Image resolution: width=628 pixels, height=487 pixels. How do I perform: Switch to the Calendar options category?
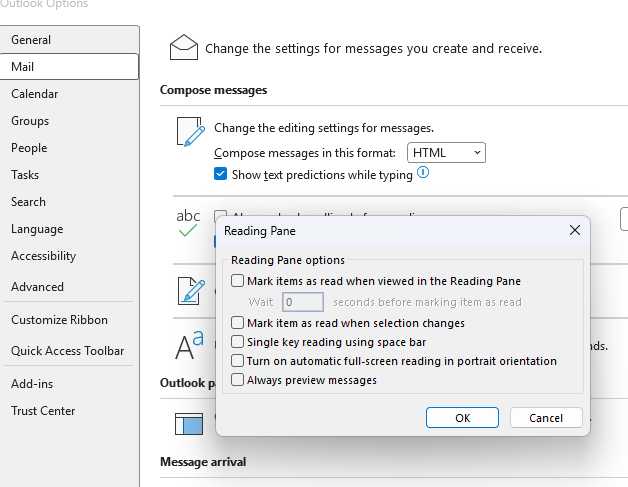69,94
